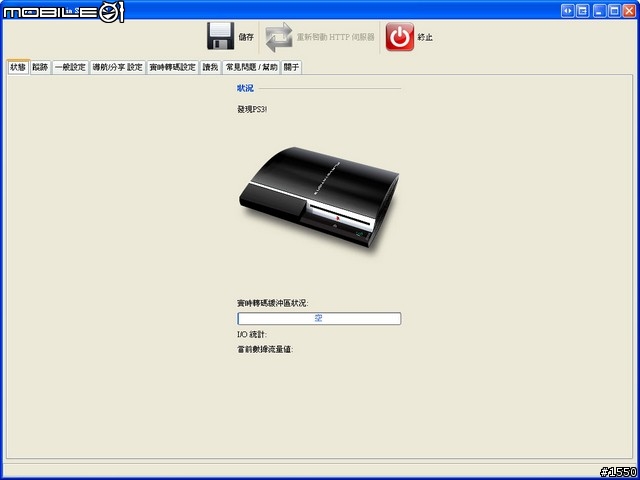640x480 pixels.
Task: Open the 讀我 (Readme) tab
Action: tap(210, 67)
